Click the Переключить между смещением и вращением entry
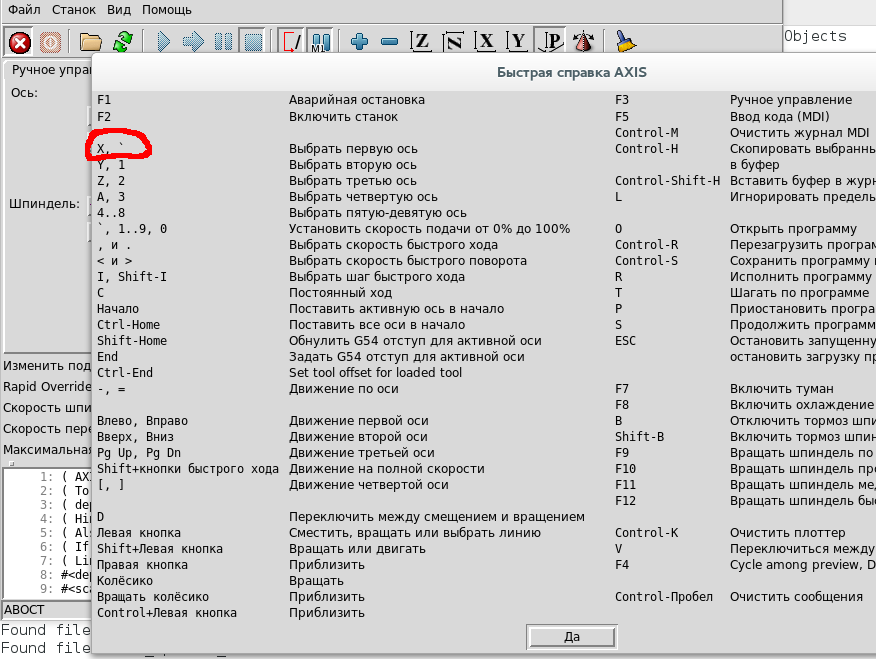The height and width of the screenshot is (659, 876). coord(437,517)
